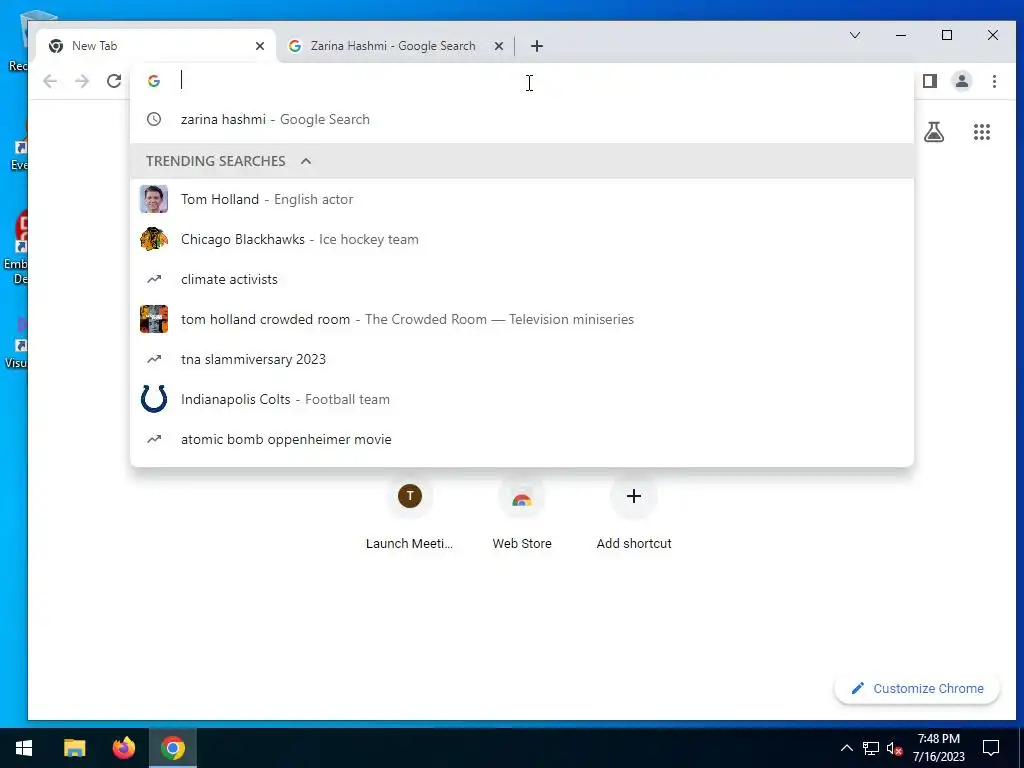Viewport: 1024px width, 768px height.
Task: Open the Chrome side panel icon
Action: pyautogui.click(x=930, y=81)
